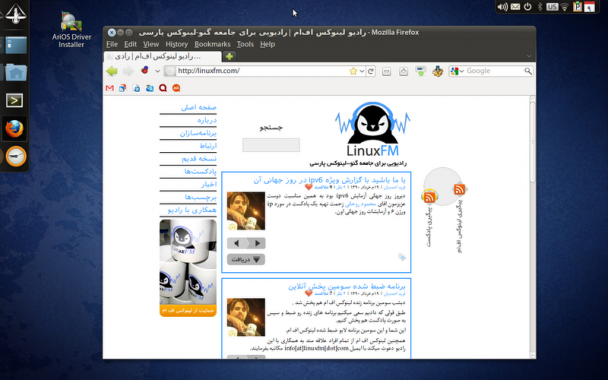Play the first podcast with the play arrow
608x380 pixels.
click(257, 243)
